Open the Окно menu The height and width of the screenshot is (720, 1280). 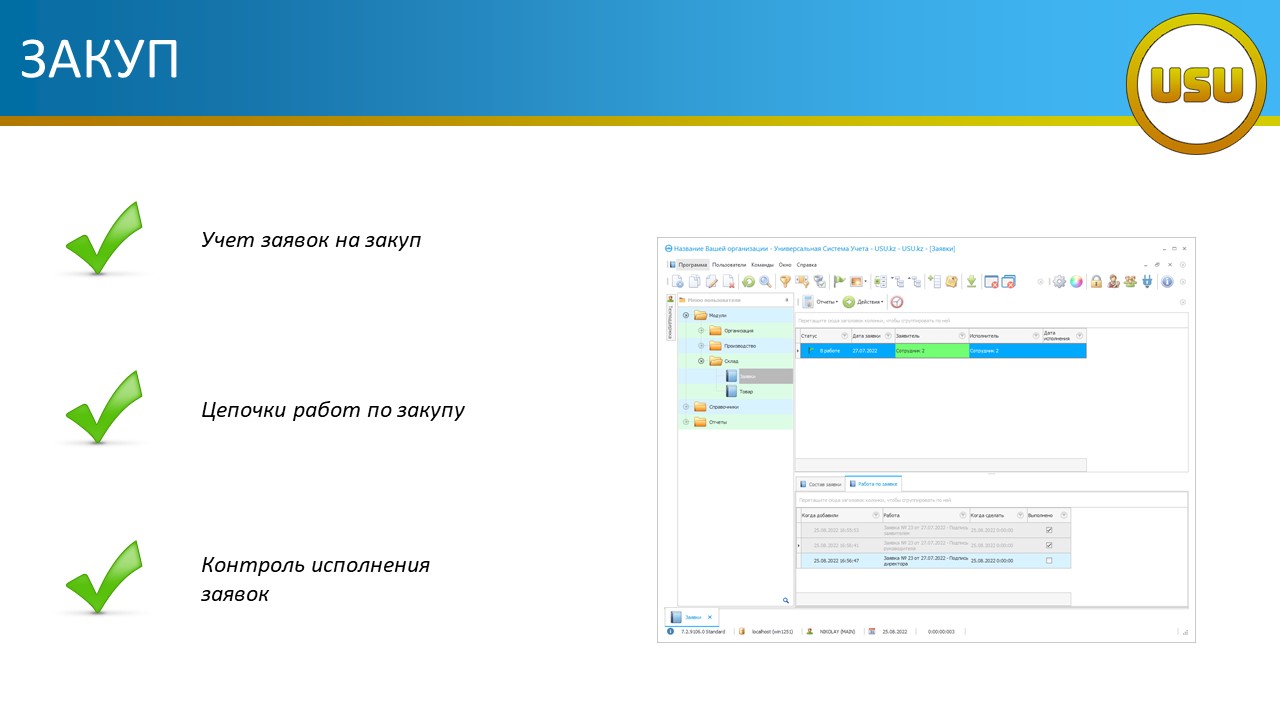[x=785, y=264]
